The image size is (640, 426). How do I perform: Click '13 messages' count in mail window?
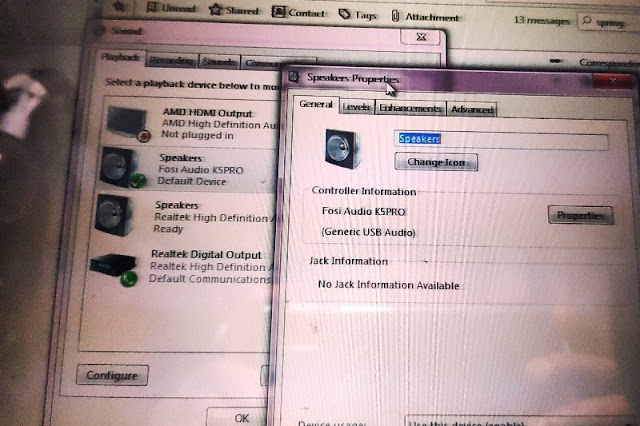(542, 20)
